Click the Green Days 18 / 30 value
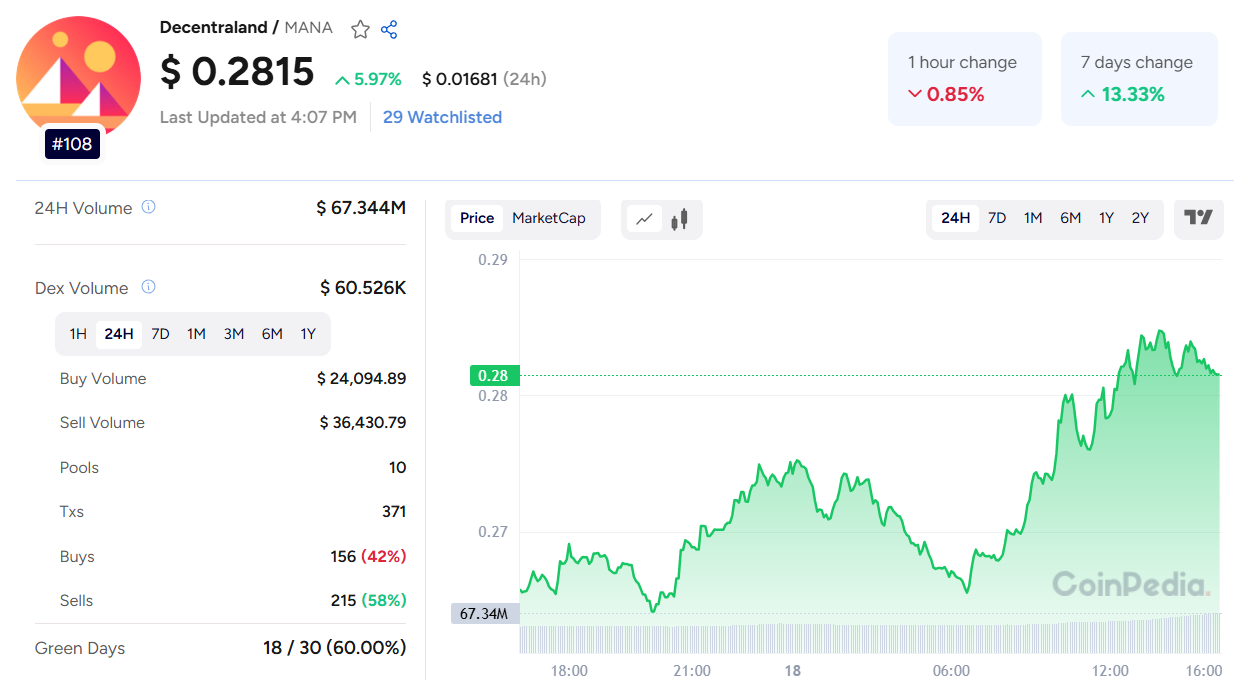 (335, 648)
